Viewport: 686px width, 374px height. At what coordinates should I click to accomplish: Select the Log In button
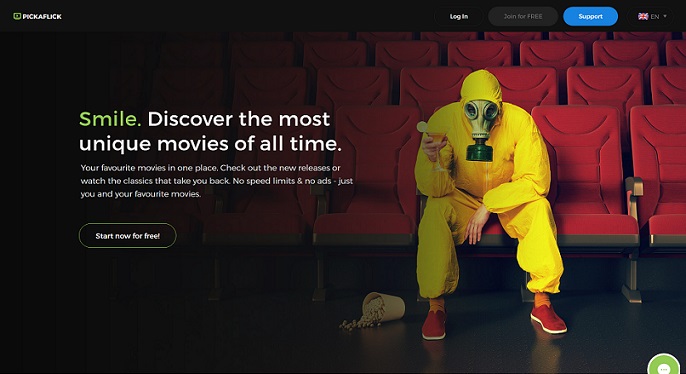(458, 16)
